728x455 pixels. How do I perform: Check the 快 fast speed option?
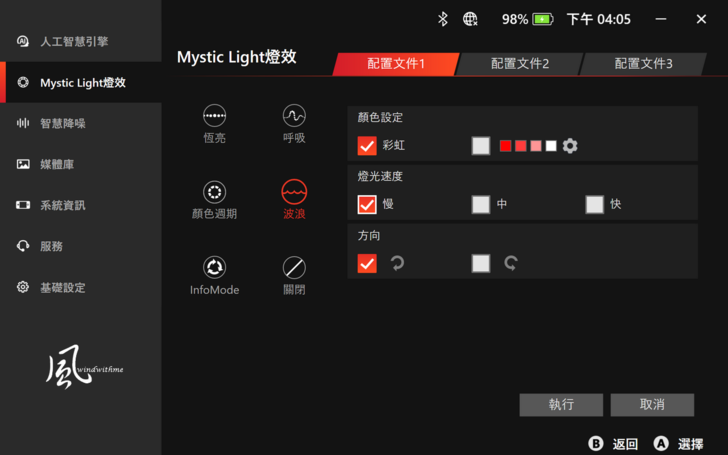(x=595, y=205)
